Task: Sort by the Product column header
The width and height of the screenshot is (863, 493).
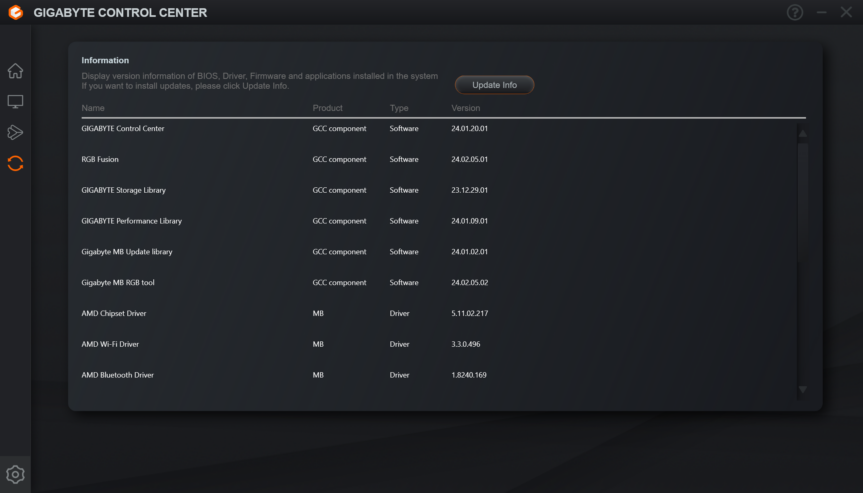Action: [x=327, y=108]
